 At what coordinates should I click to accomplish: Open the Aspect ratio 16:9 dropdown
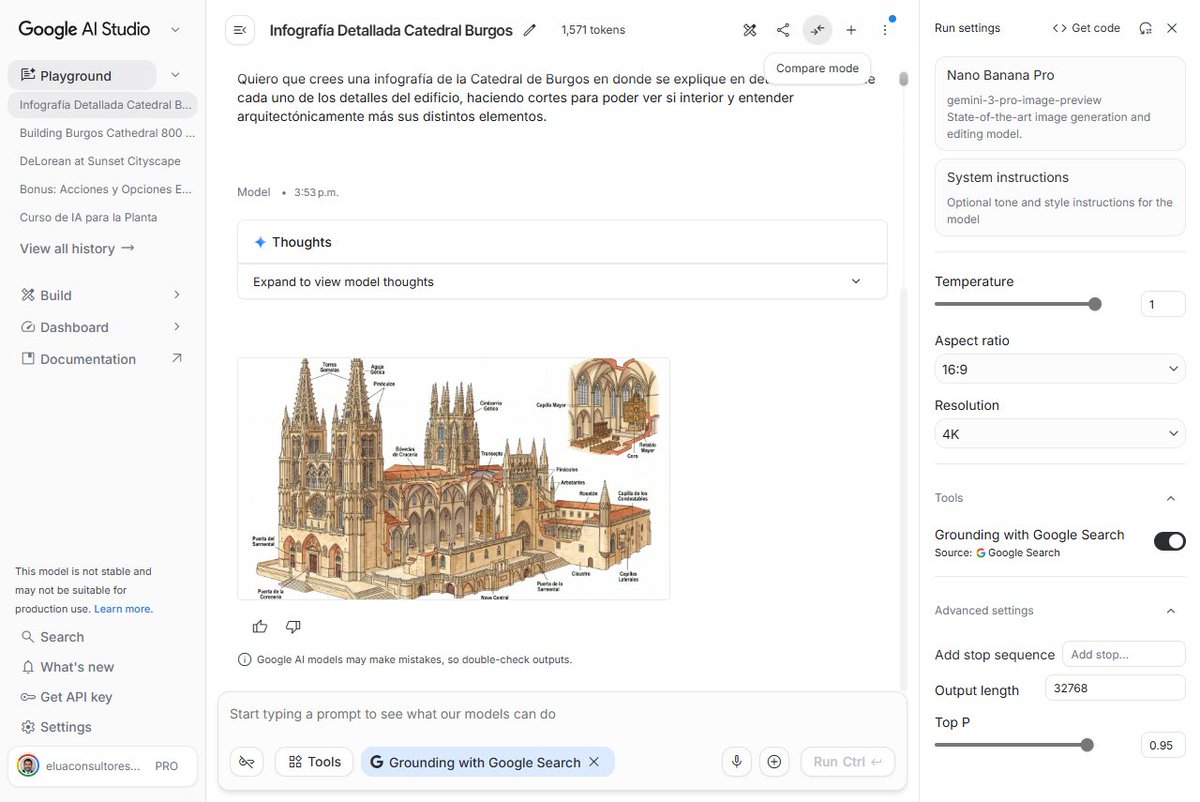[x=1060, y=370]
